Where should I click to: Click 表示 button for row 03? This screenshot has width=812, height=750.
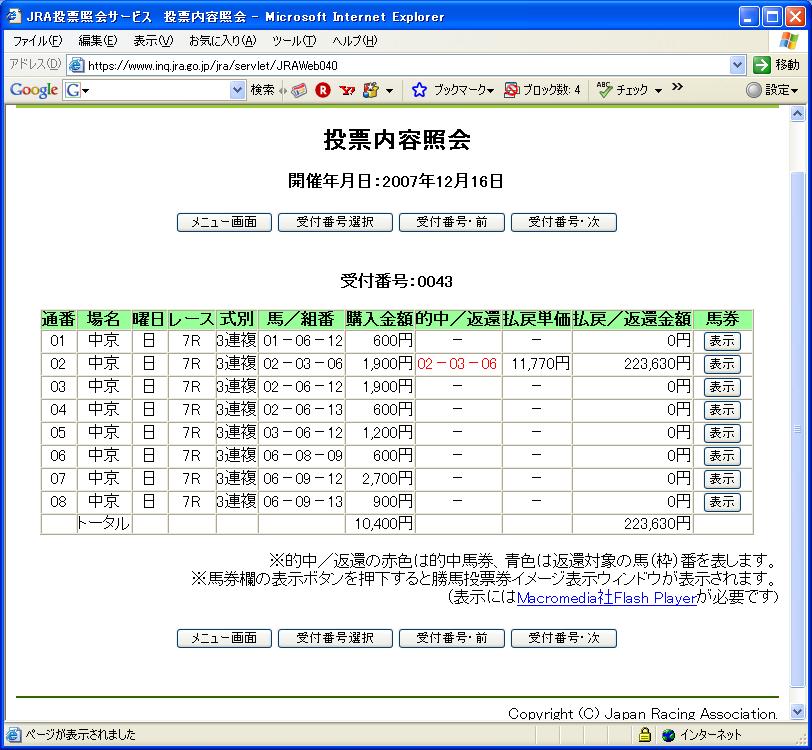pyautogui.click(x=722, y=387)
